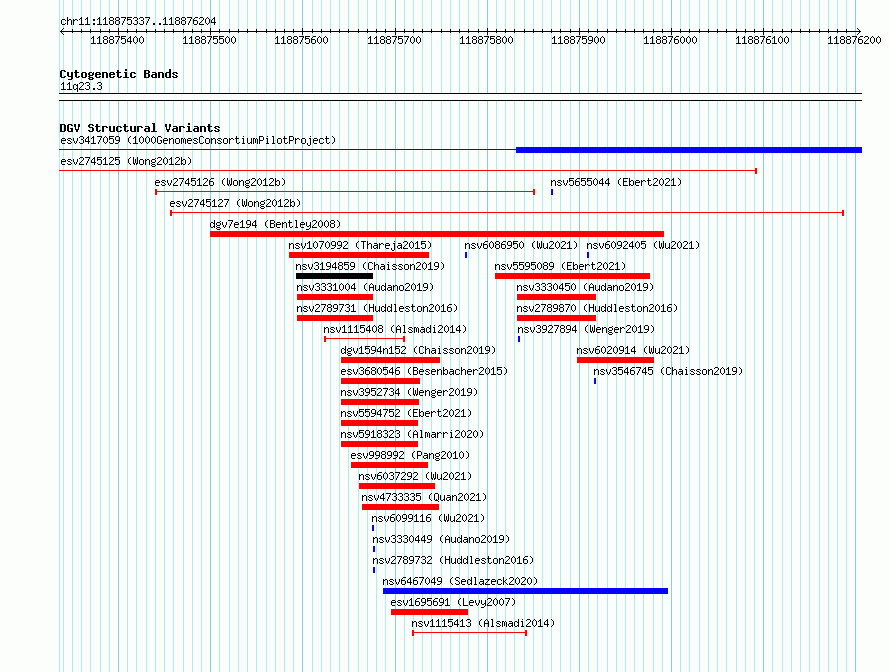Click the DGV Structural Variants heading

140,128
